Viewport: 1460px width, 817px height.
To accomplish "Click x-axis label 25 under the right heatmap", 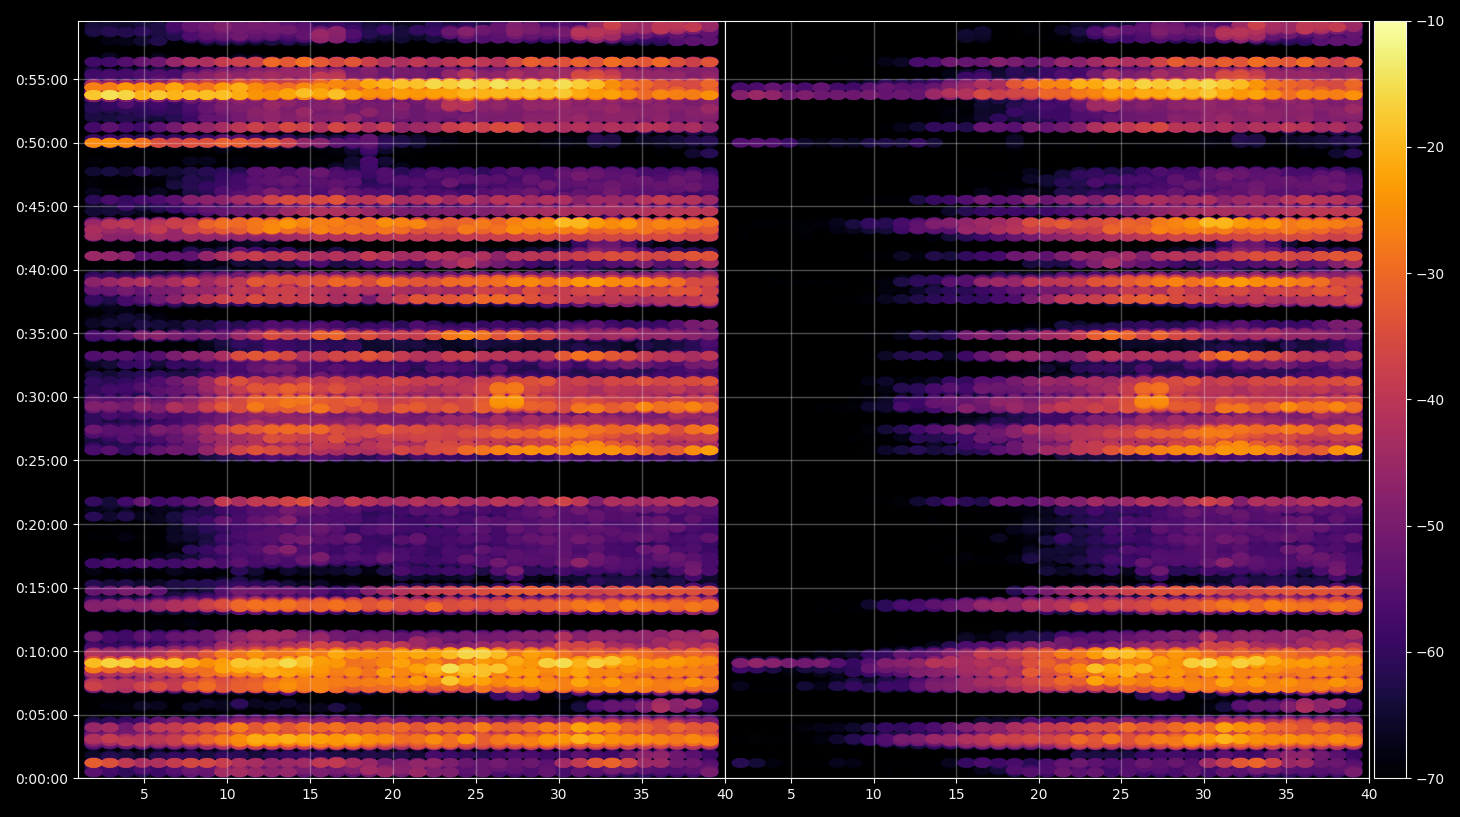I will [1121, 795].
